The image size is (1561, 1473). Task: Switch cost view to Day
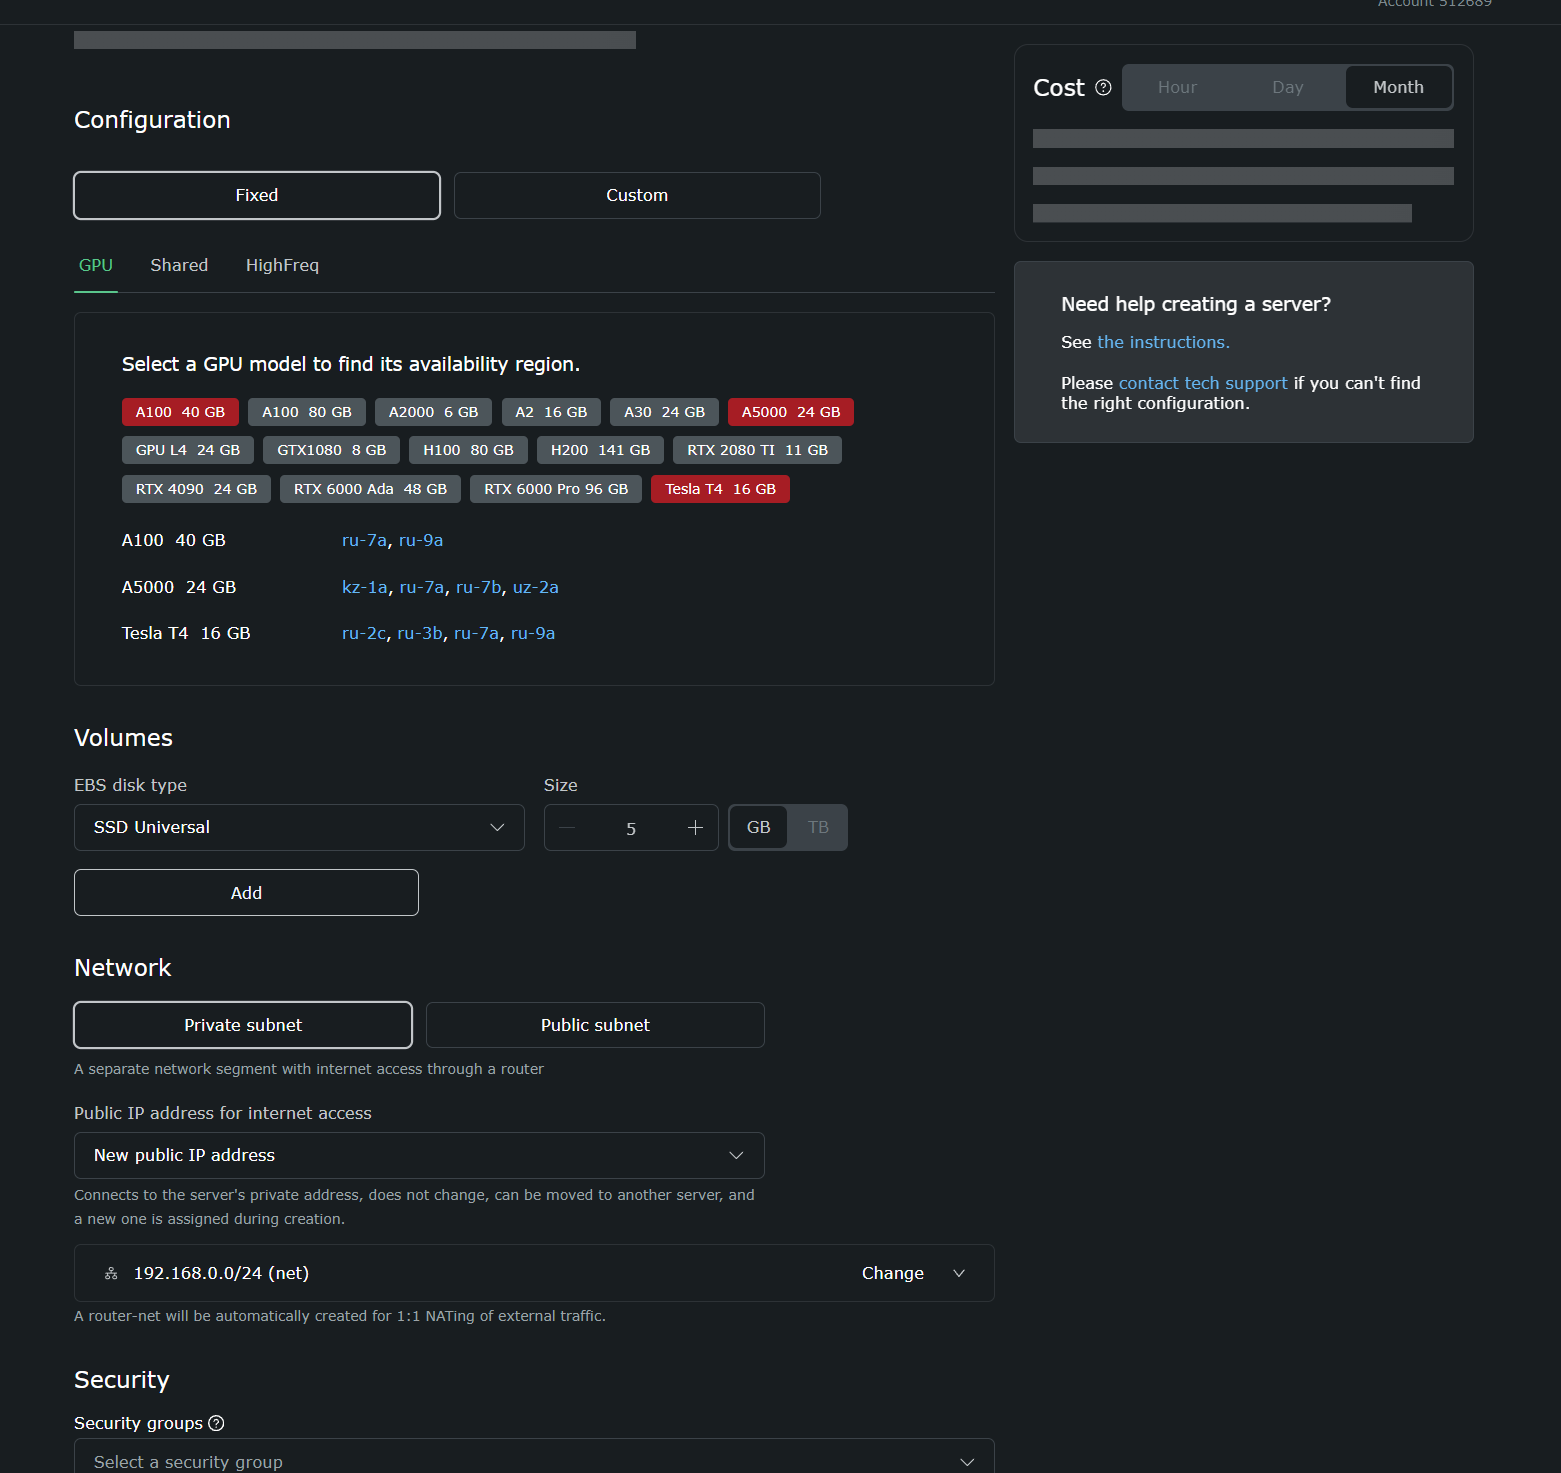(x=1288, y=88)
